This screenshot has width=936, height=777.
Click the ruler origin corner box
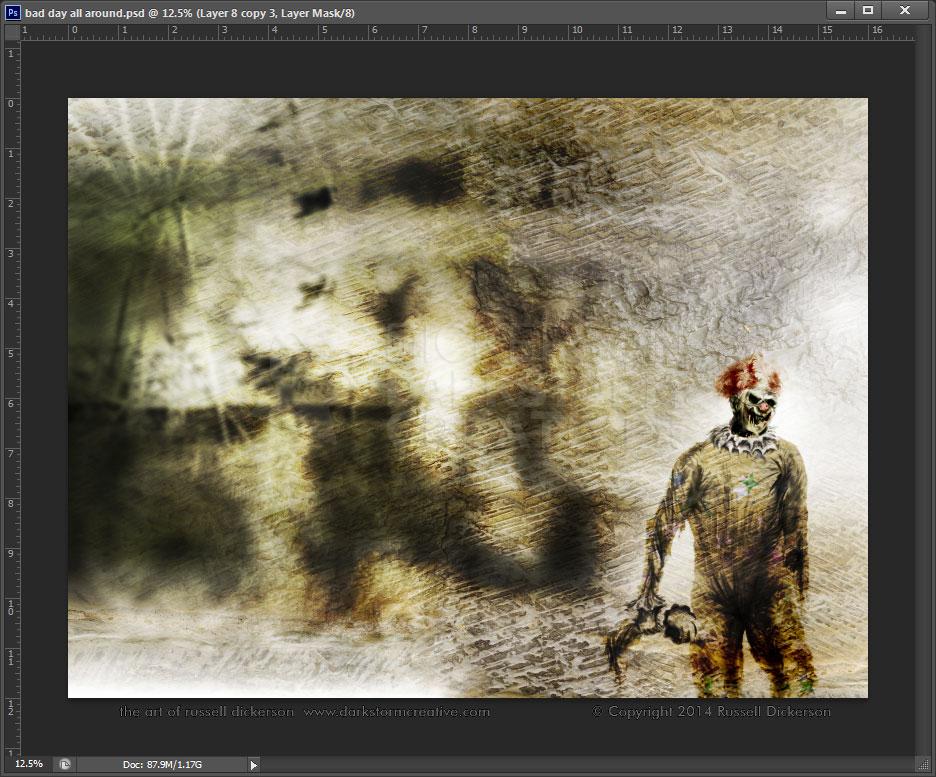click(12, 32)
